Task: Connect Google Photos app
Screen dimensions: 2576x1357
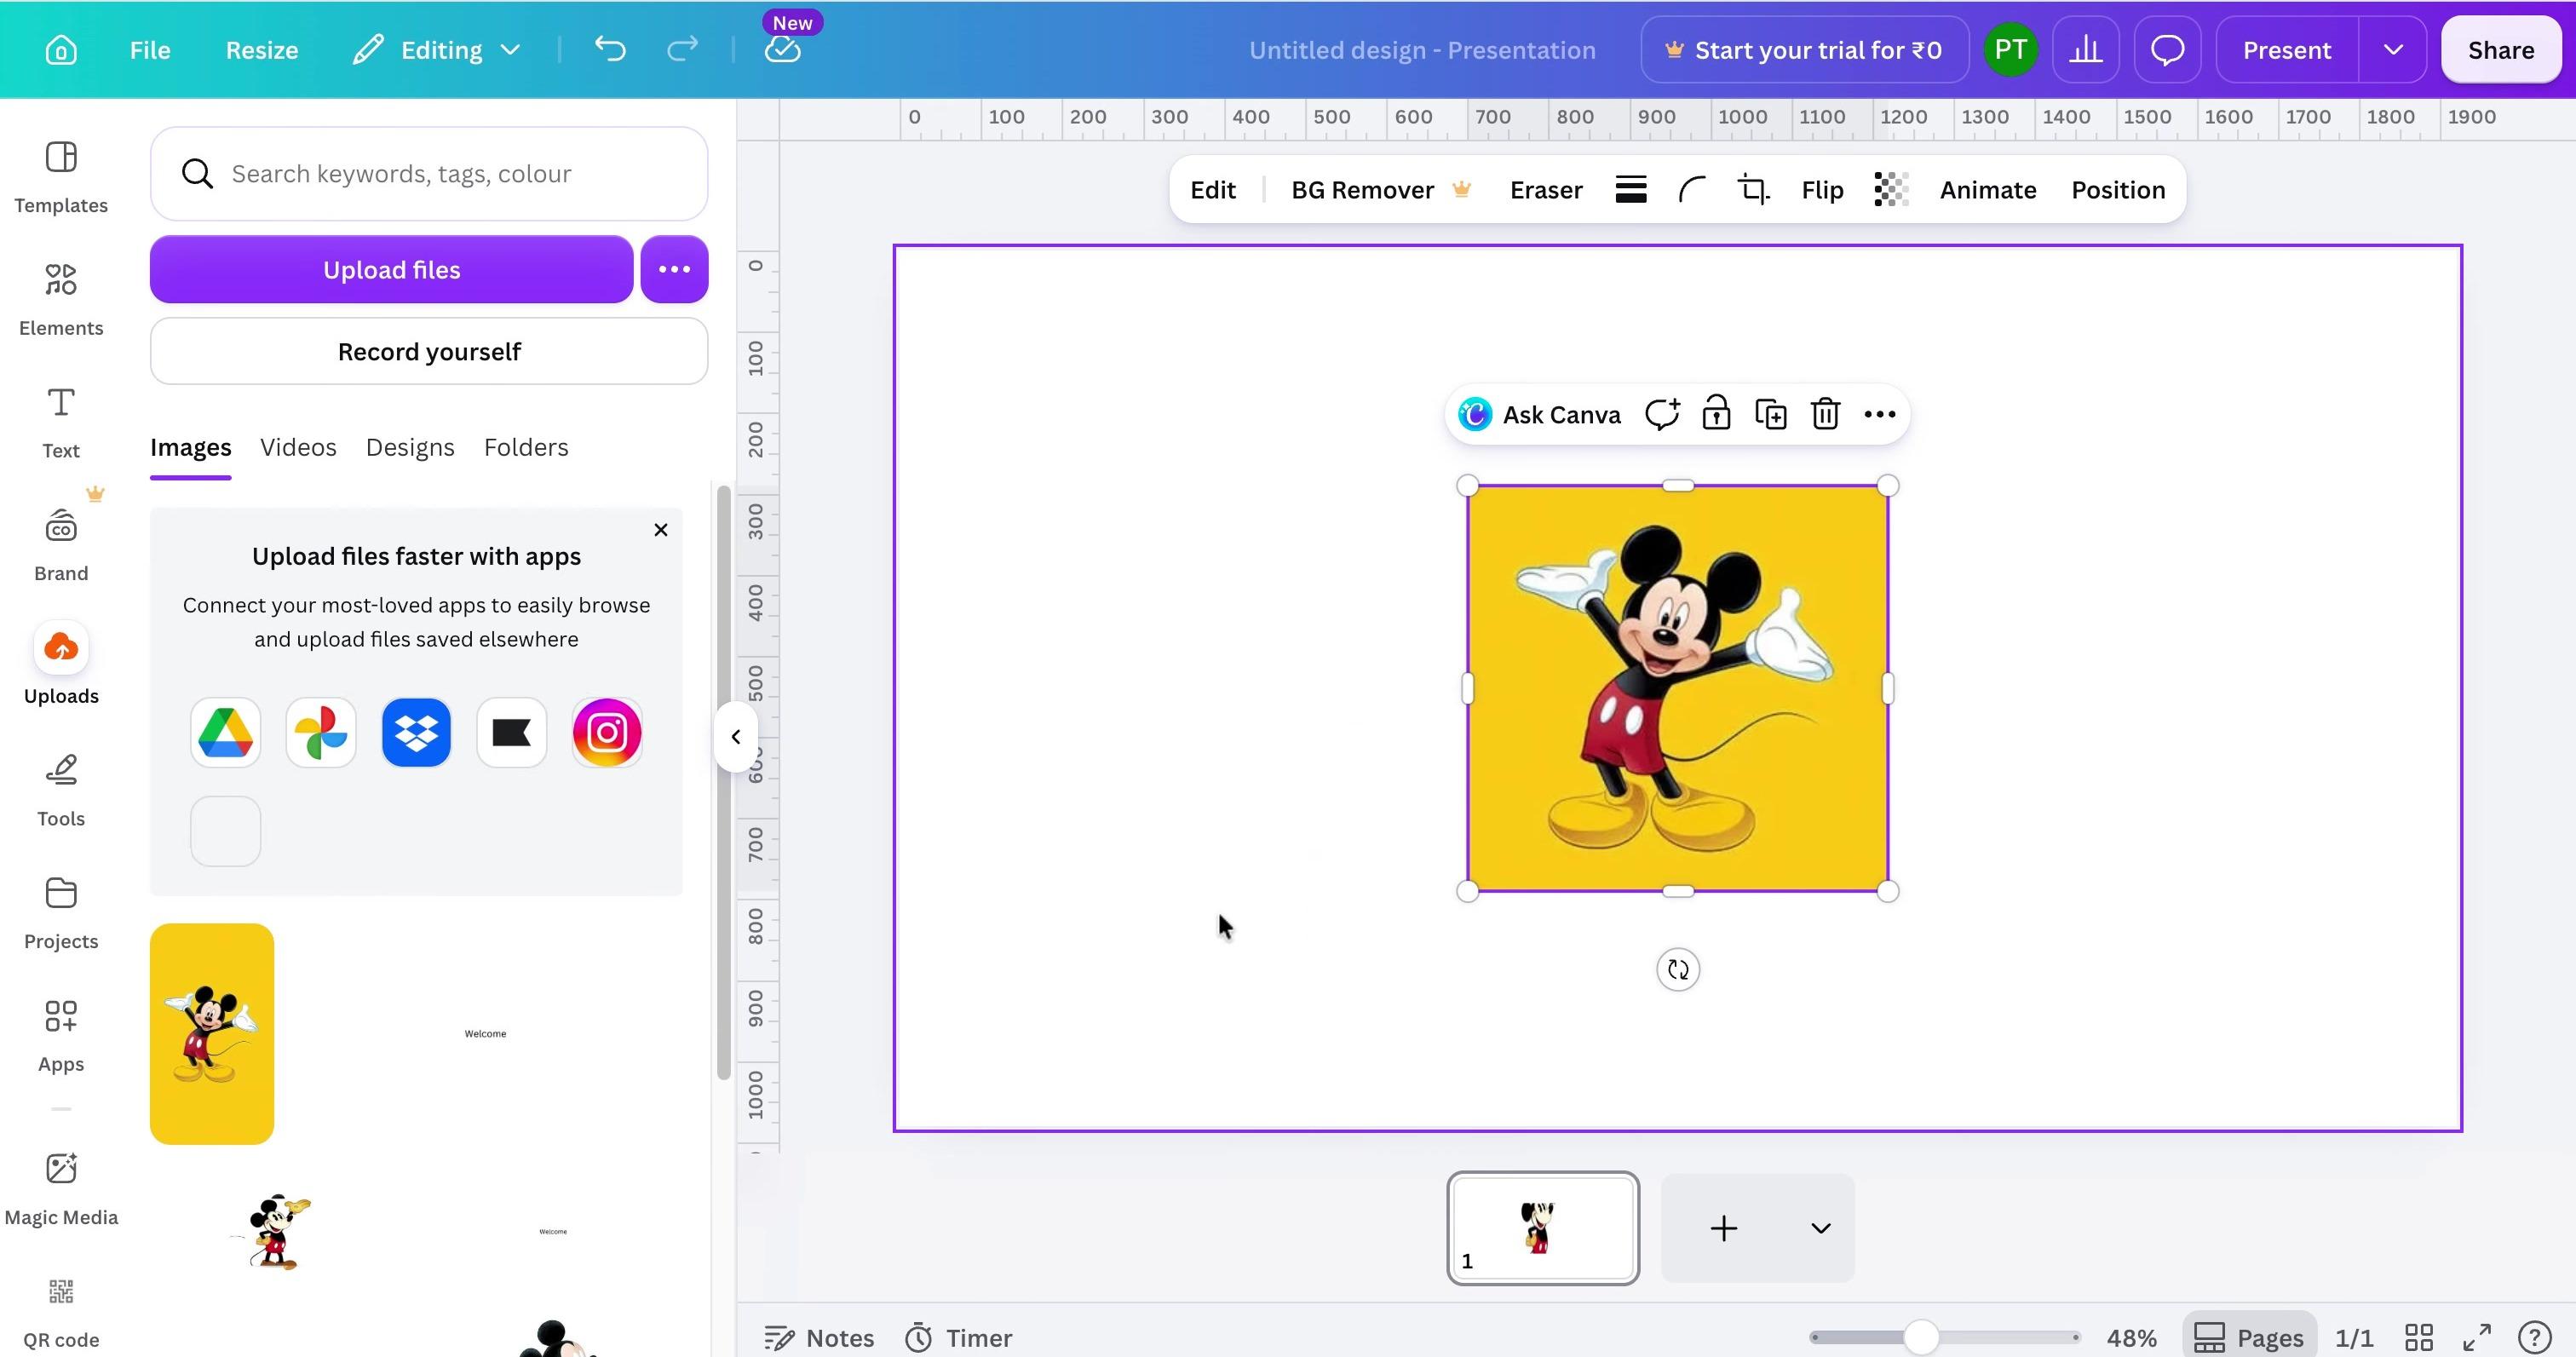Action: [321, 733]
